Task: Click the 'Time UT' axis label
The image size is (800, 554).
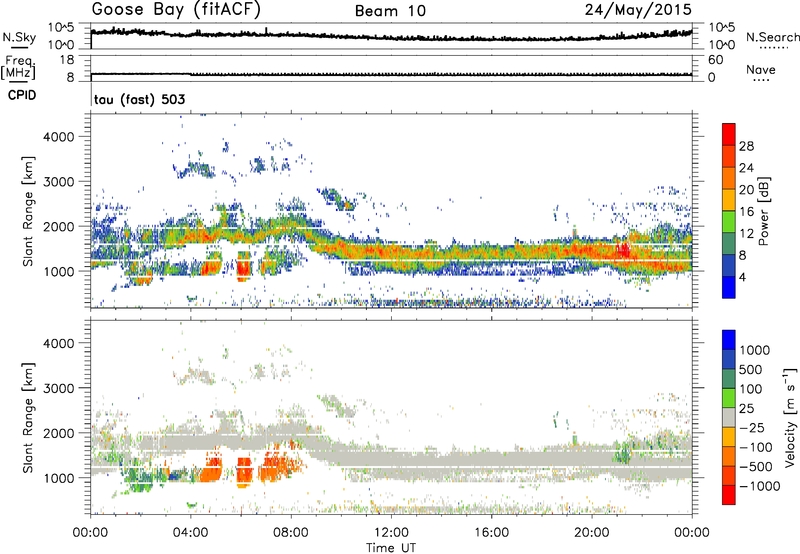Action: (x=391, y=548)
